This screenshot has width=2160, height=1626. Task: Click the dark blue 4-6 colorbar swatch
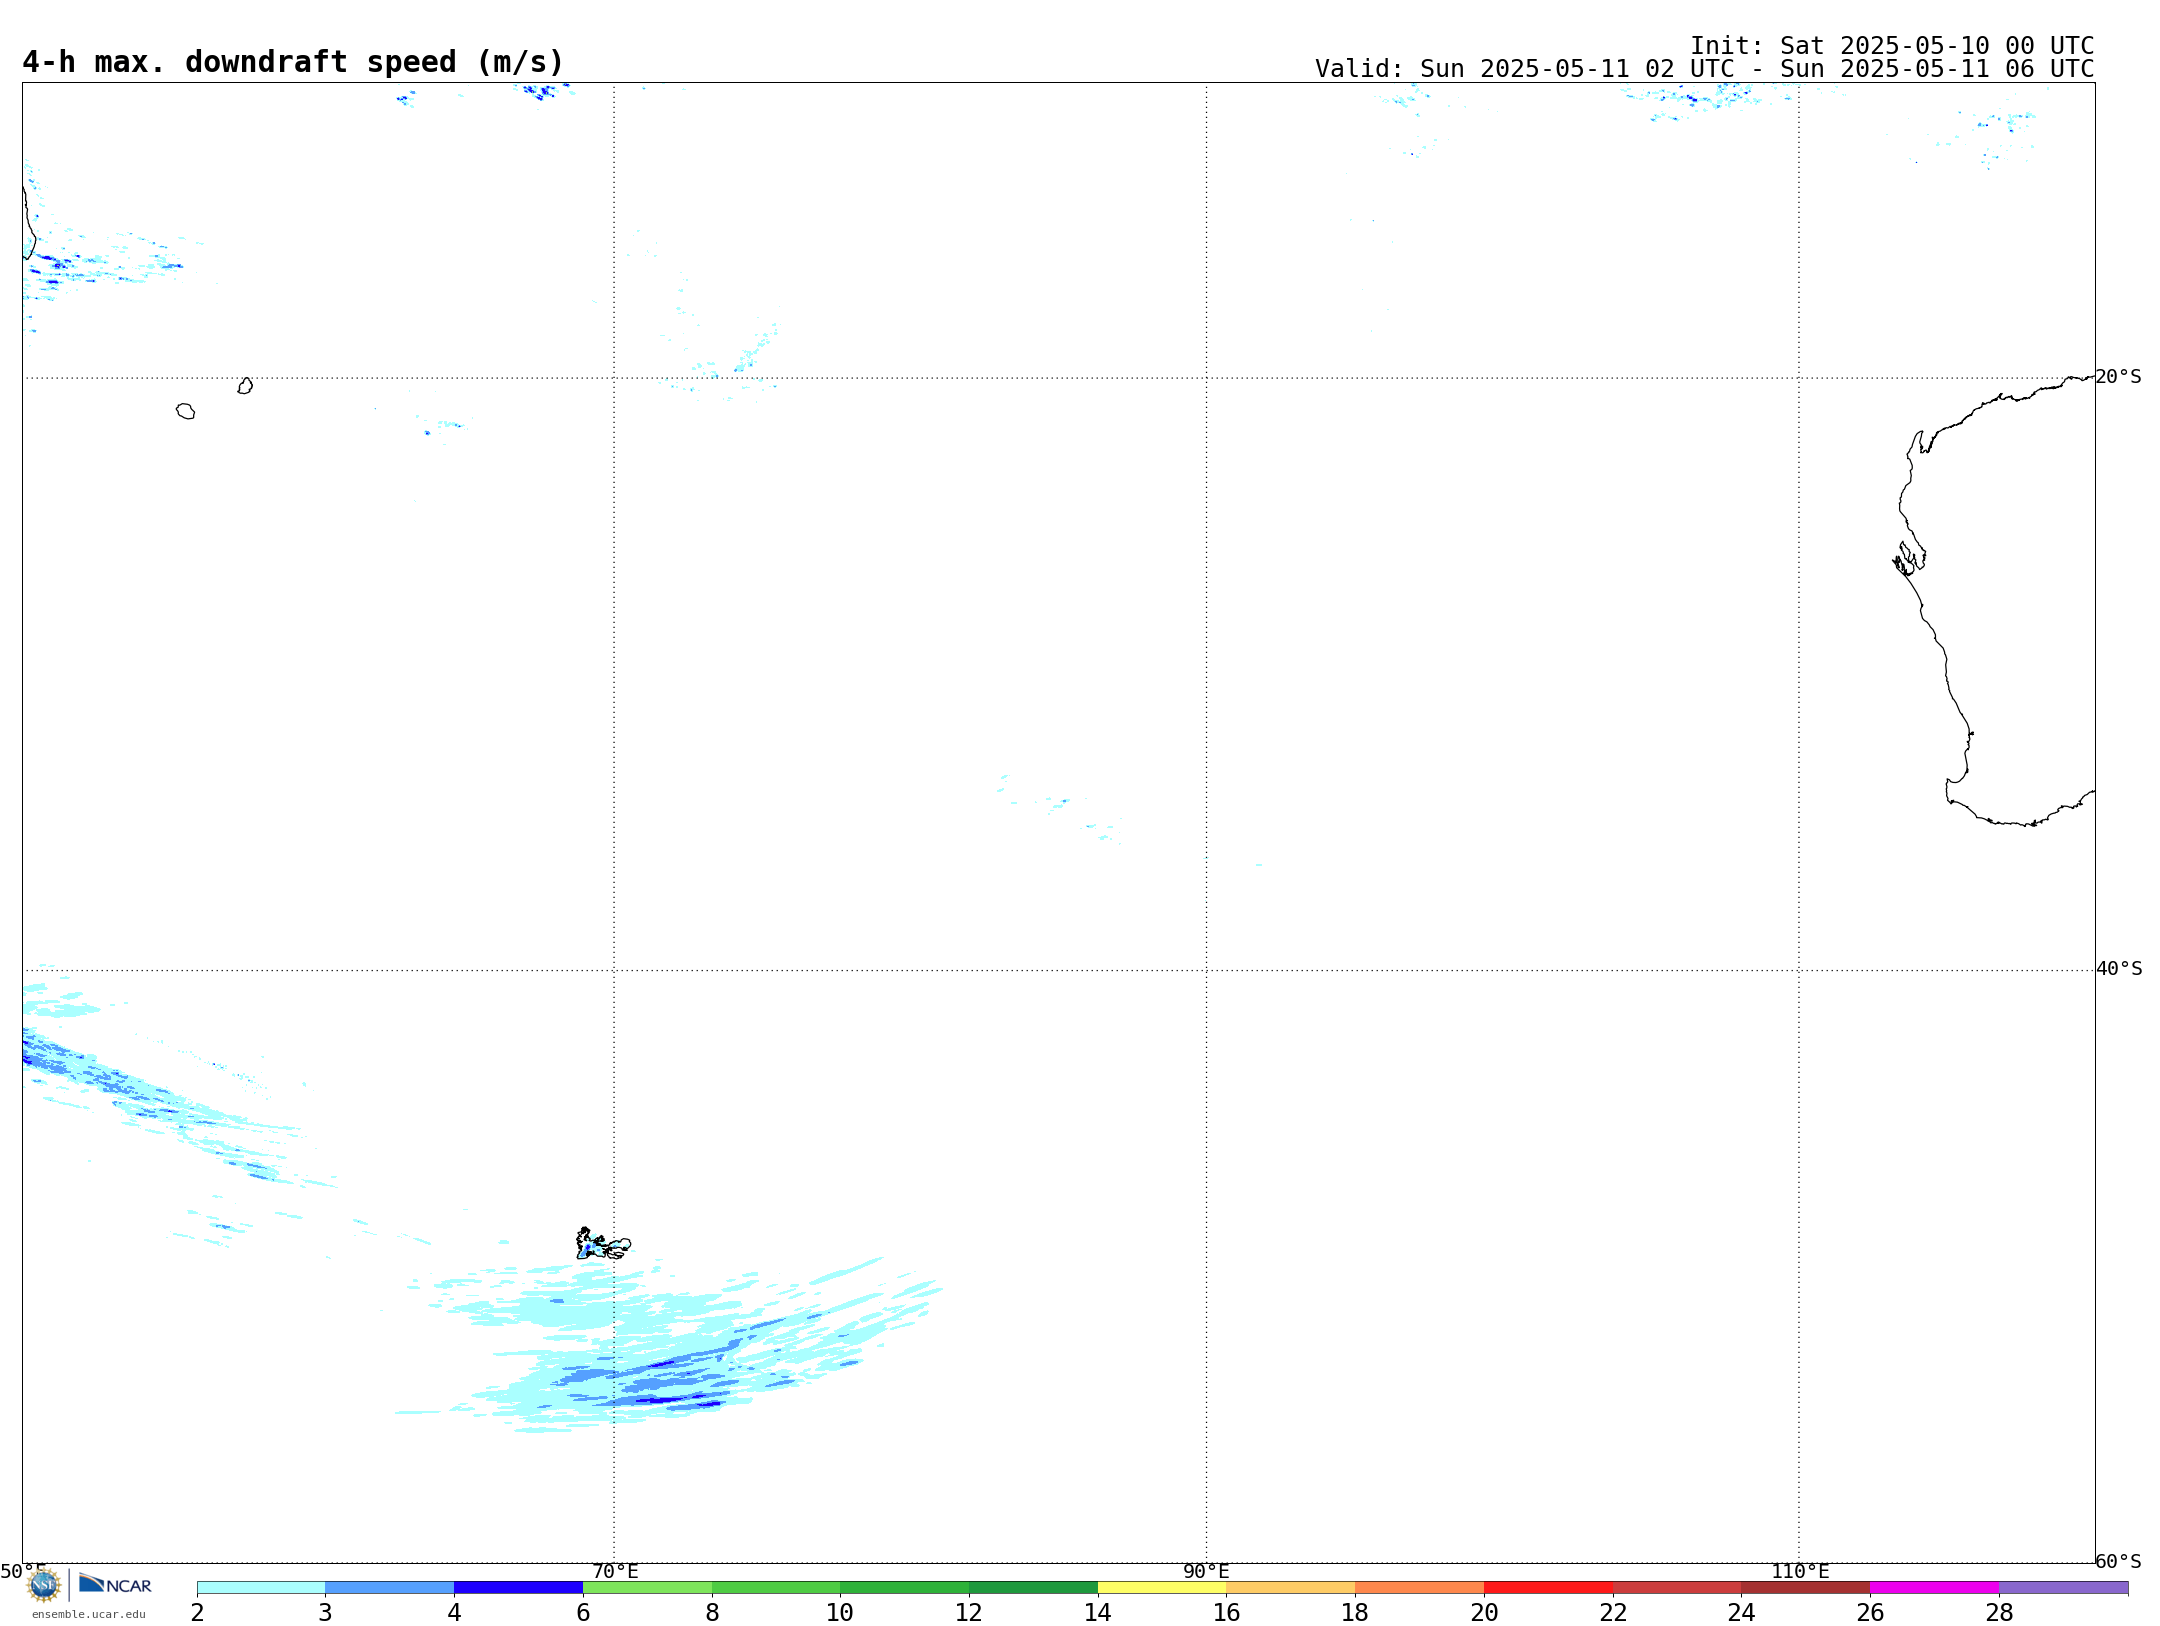click(x=518, y=1587)
